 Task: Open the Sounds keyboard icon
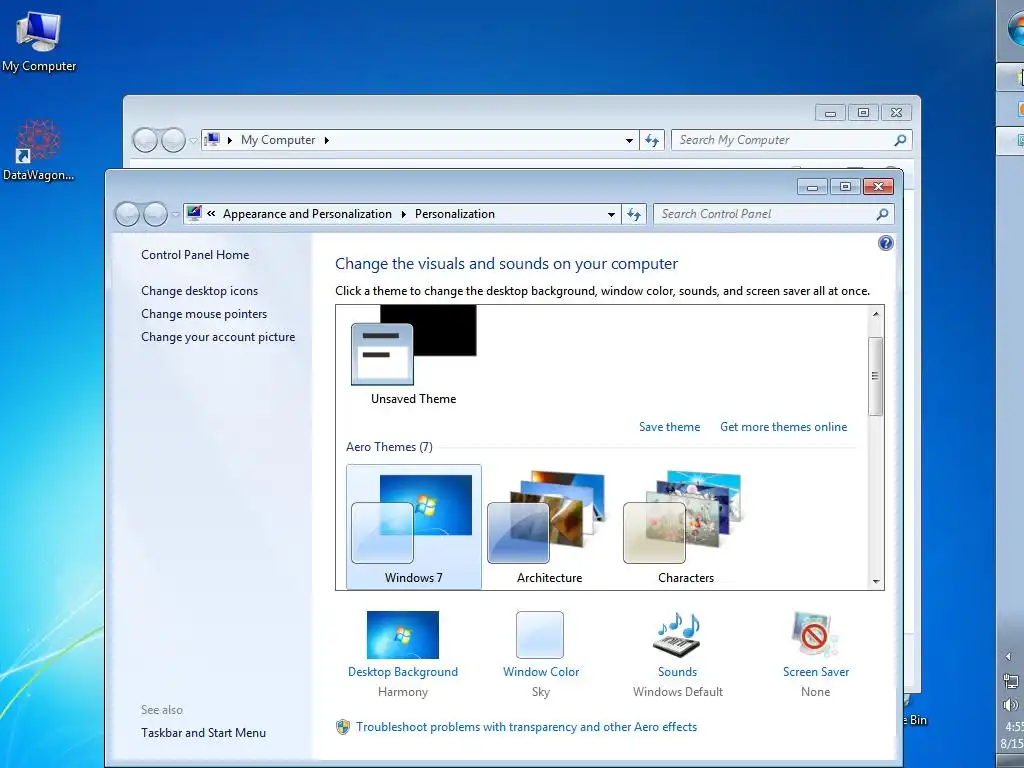click(x=677, y=634)
